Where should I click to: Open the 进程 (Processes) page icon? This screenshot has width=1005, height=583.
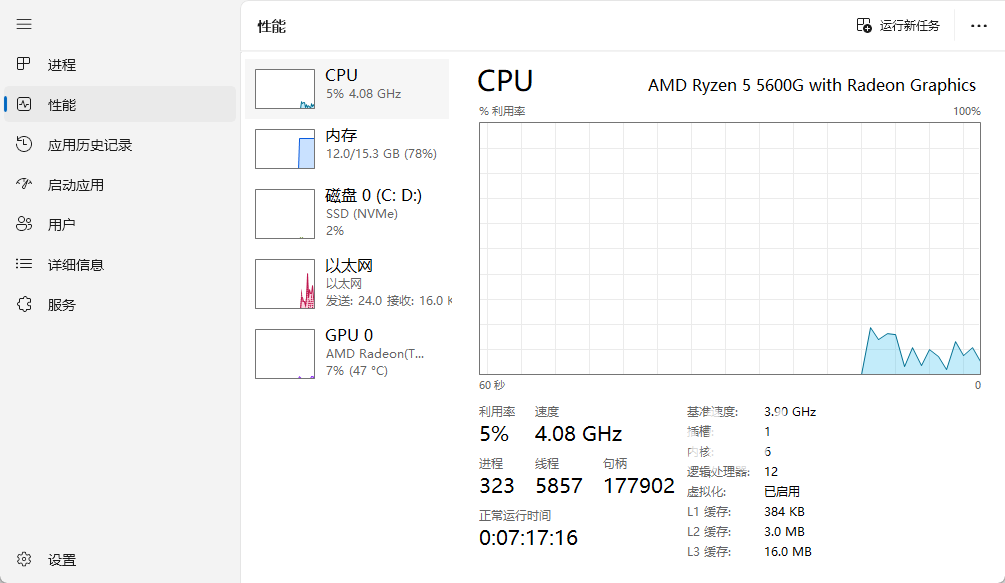tap(25, 65)
